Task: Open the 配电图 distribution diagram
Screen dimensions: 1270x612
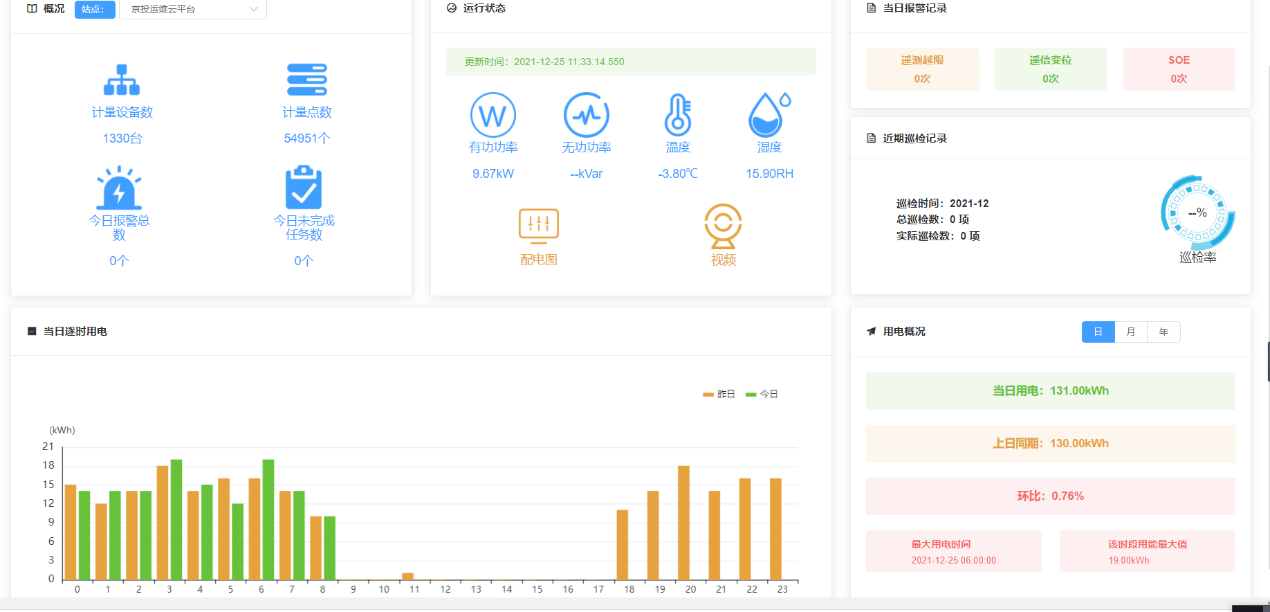Action: click(538, 237)
